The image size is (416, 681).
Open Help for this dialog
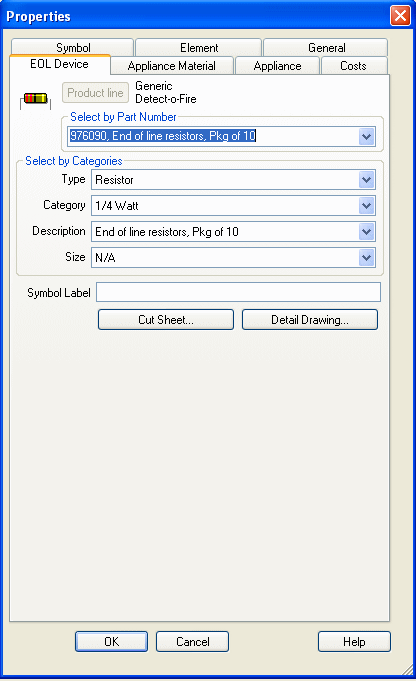tap(354, 641)
